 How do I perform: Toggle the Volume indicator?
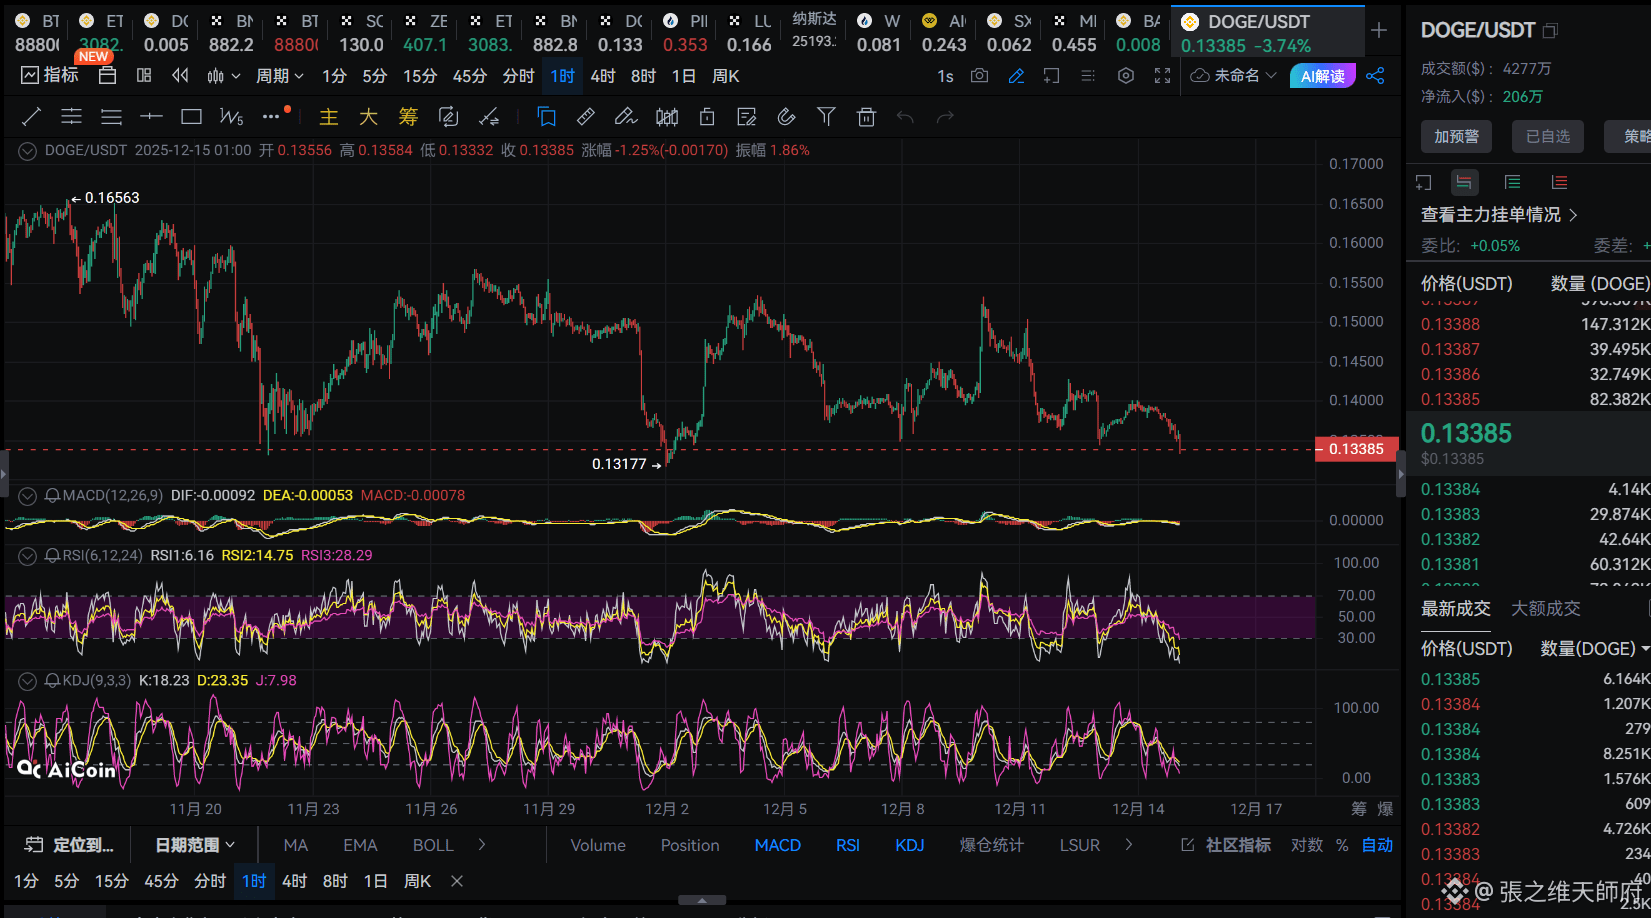tap(597, 845)
